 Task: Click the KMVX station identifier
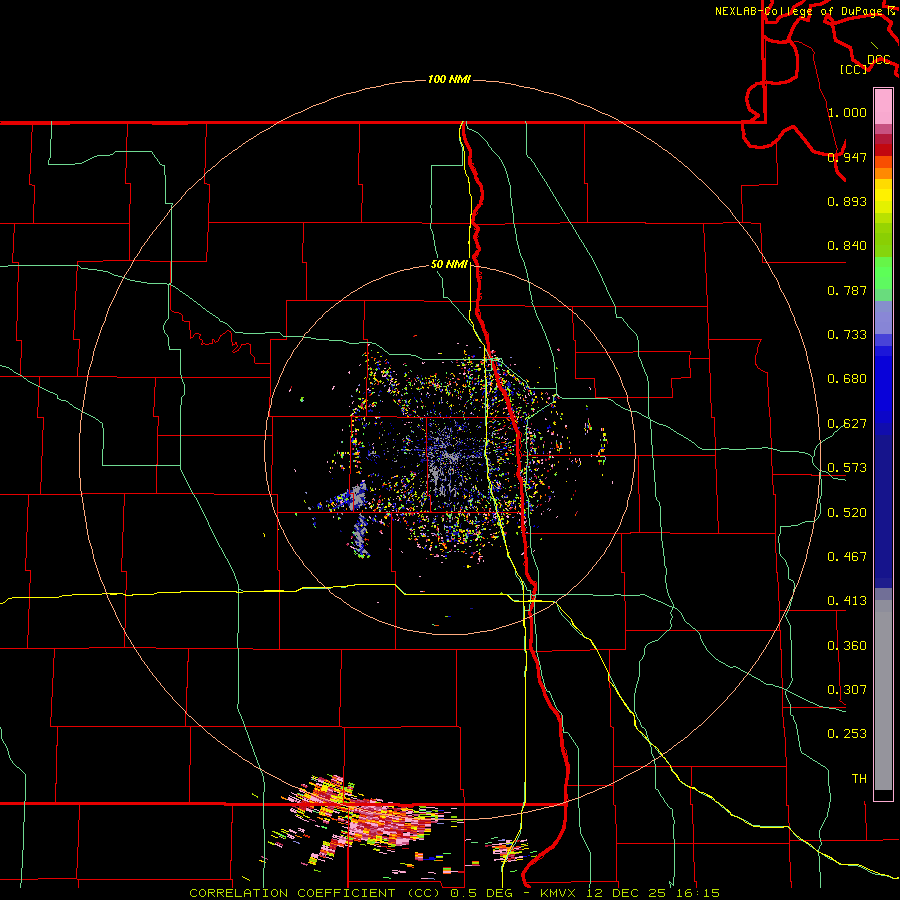557,893
